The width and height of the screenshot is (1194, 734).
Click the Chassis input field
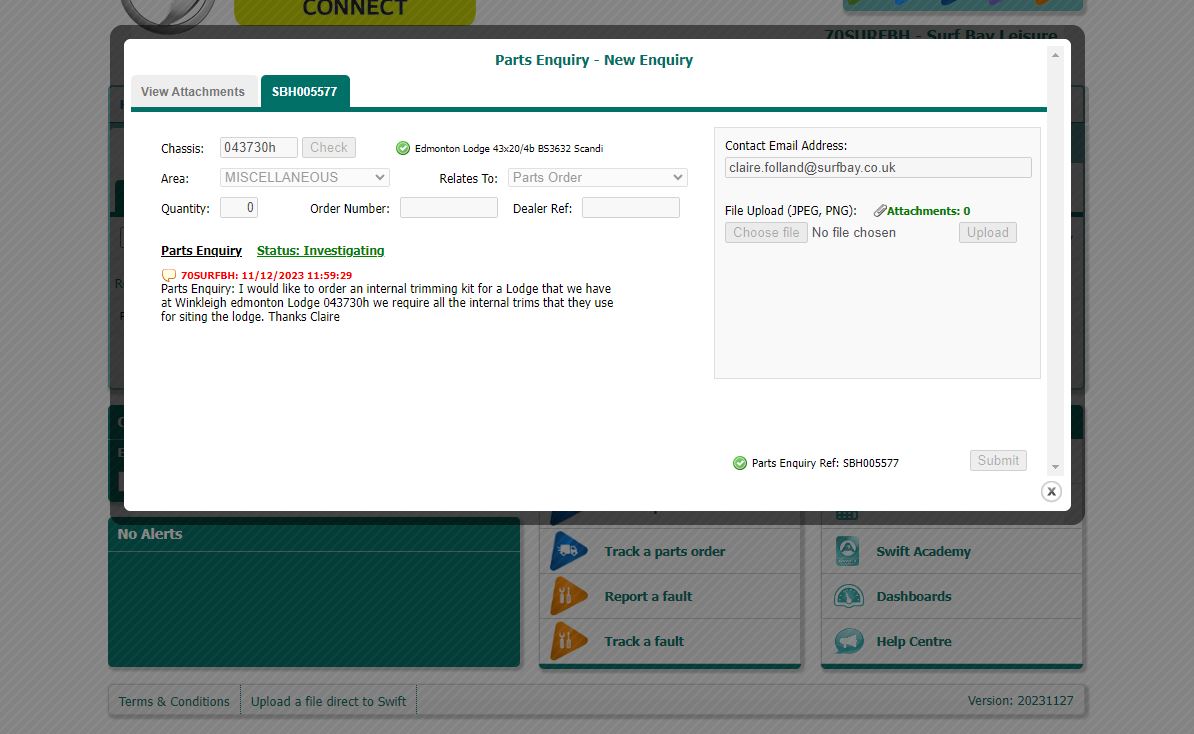point(258,147)
